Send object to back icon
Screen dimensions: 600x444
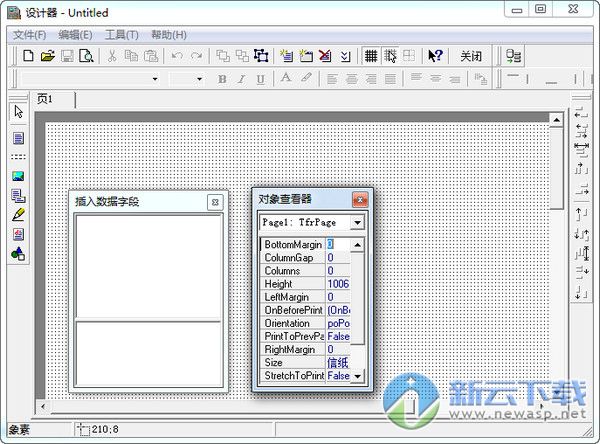click(x=242, y=56)
